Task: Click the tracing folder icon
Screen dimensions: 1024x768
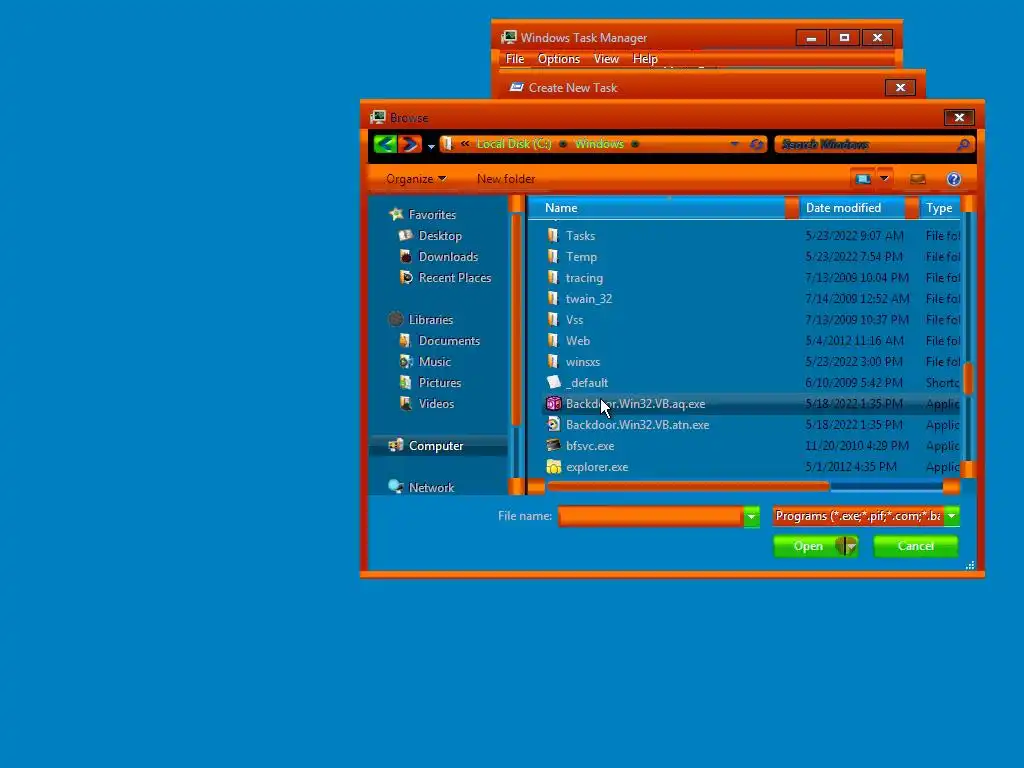Action: [x=553, y=278]
